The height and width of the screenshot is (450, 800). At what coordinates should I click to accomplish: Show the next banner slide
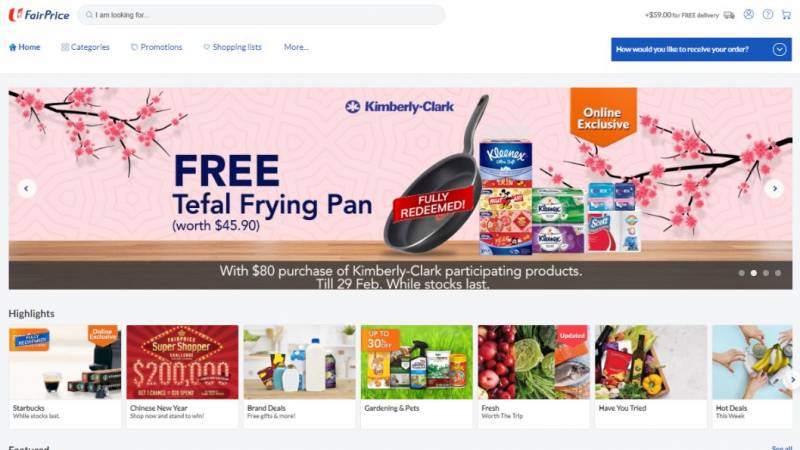774,188
